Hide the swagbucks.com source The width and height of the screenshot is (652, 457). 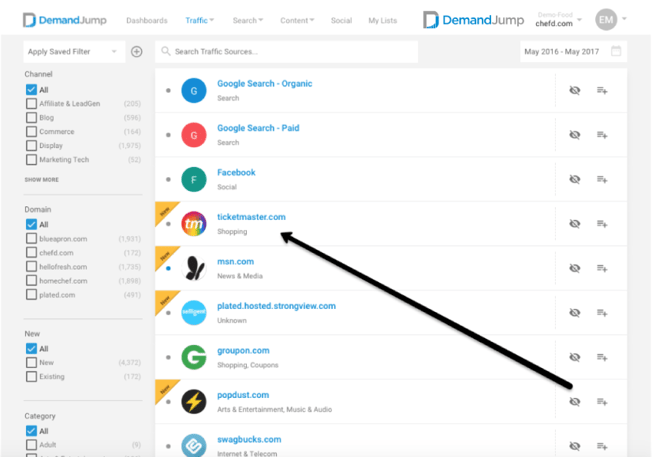[x=575, y=446]
